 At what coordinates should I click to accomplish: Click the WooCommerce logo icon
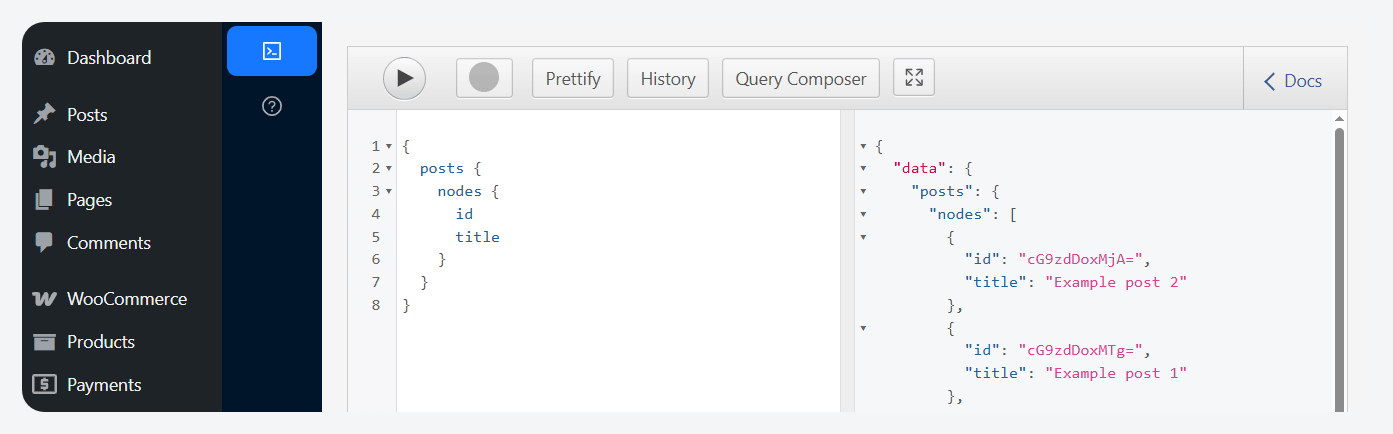click(44, 299)
